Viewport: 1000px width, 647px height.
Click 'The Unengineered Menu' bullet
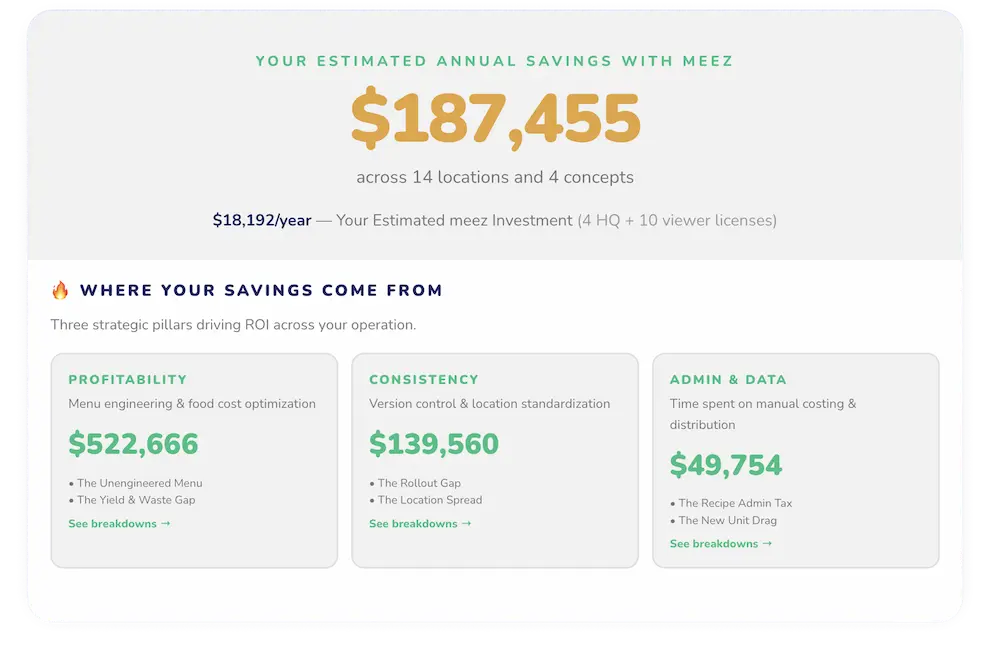(x=136, y=483)
